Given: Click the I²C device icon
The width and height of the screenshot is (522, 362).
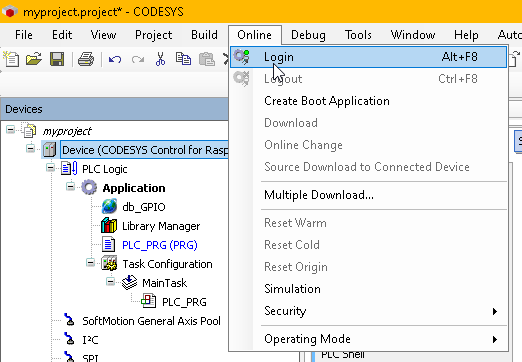Looking at the screenshot, I should click(69, 339).
